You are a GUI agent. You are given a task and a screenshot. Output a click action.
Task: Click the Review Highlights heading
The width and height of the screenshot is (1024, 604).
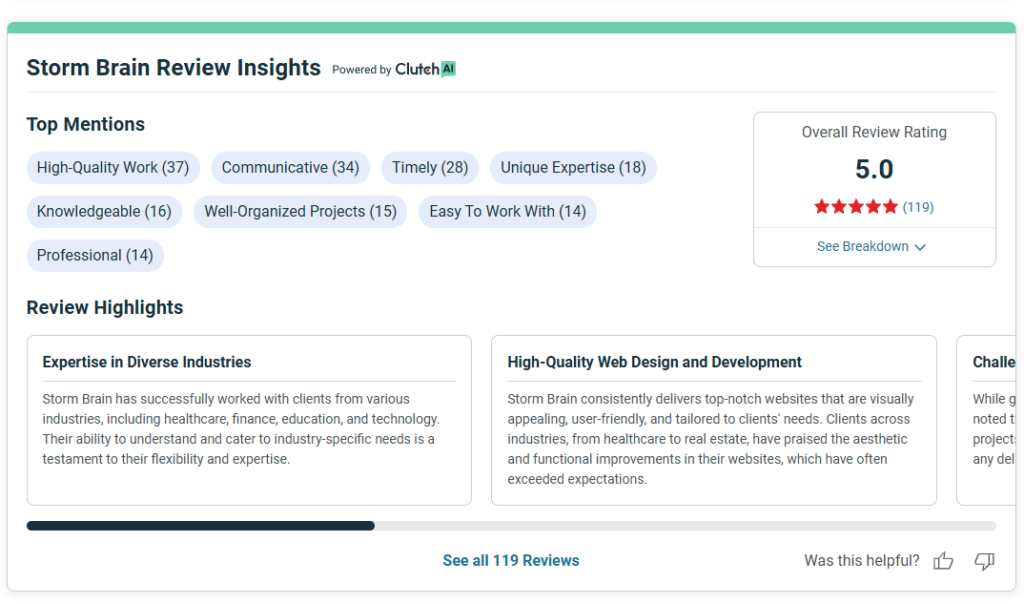tap(104, 308)
